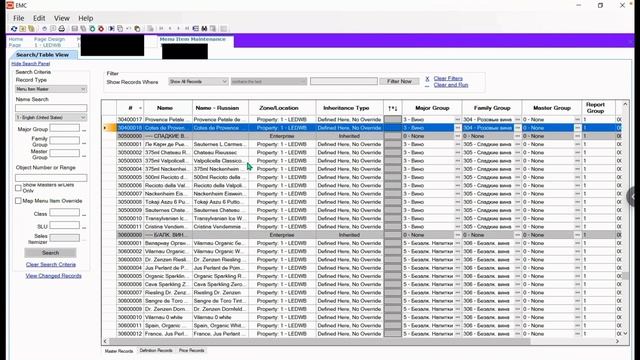Viewport: 640px width, 360px height.
Task: Click the Object Number or Range field
Action: tap(51, 178)
